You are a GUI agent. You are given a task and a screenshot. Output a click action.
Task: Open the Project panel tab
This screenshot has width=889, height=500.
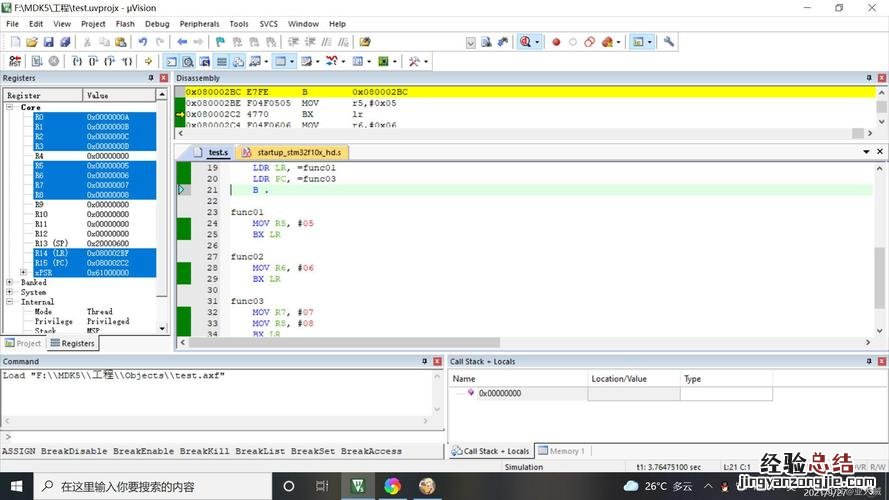point(23,343)
